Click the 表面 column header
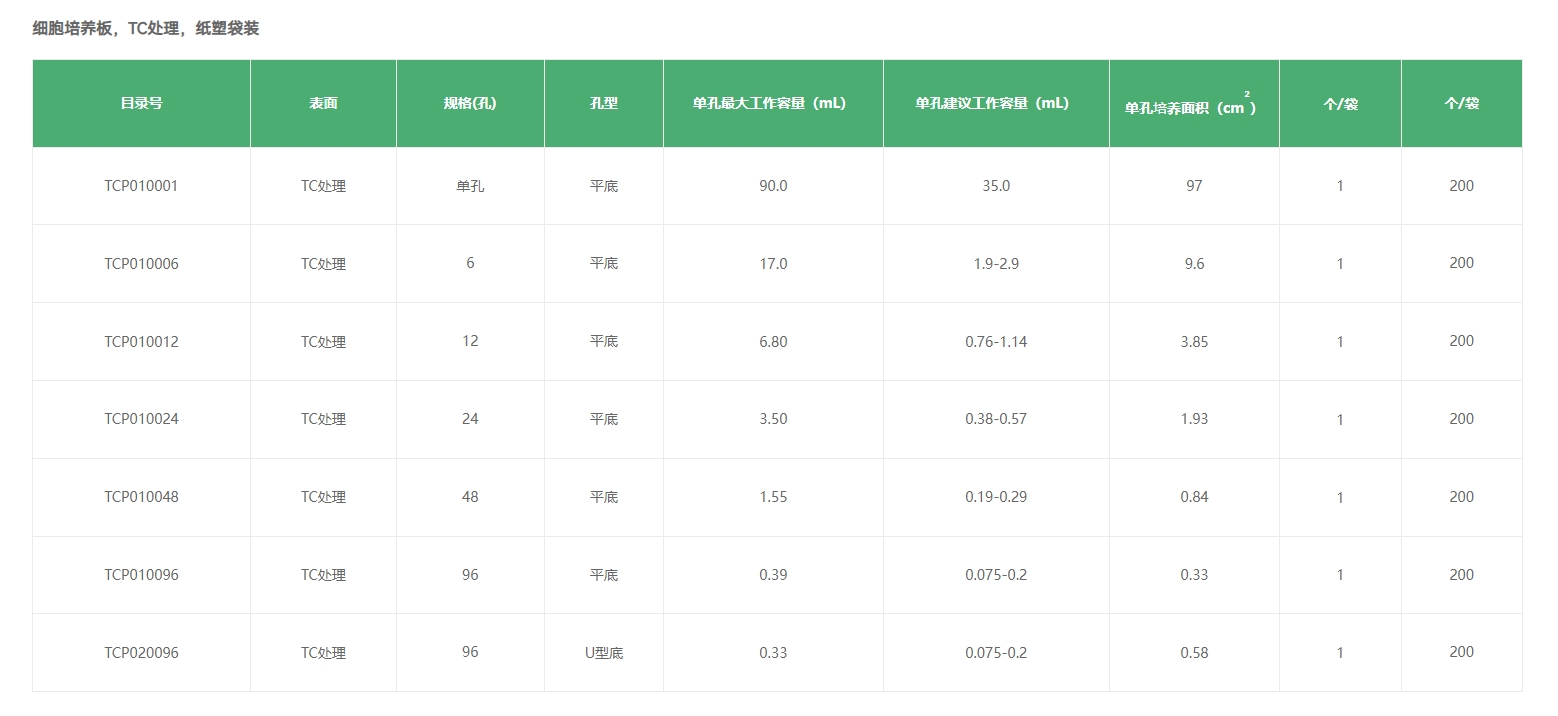1558x716 pixels. pos(323,103)
